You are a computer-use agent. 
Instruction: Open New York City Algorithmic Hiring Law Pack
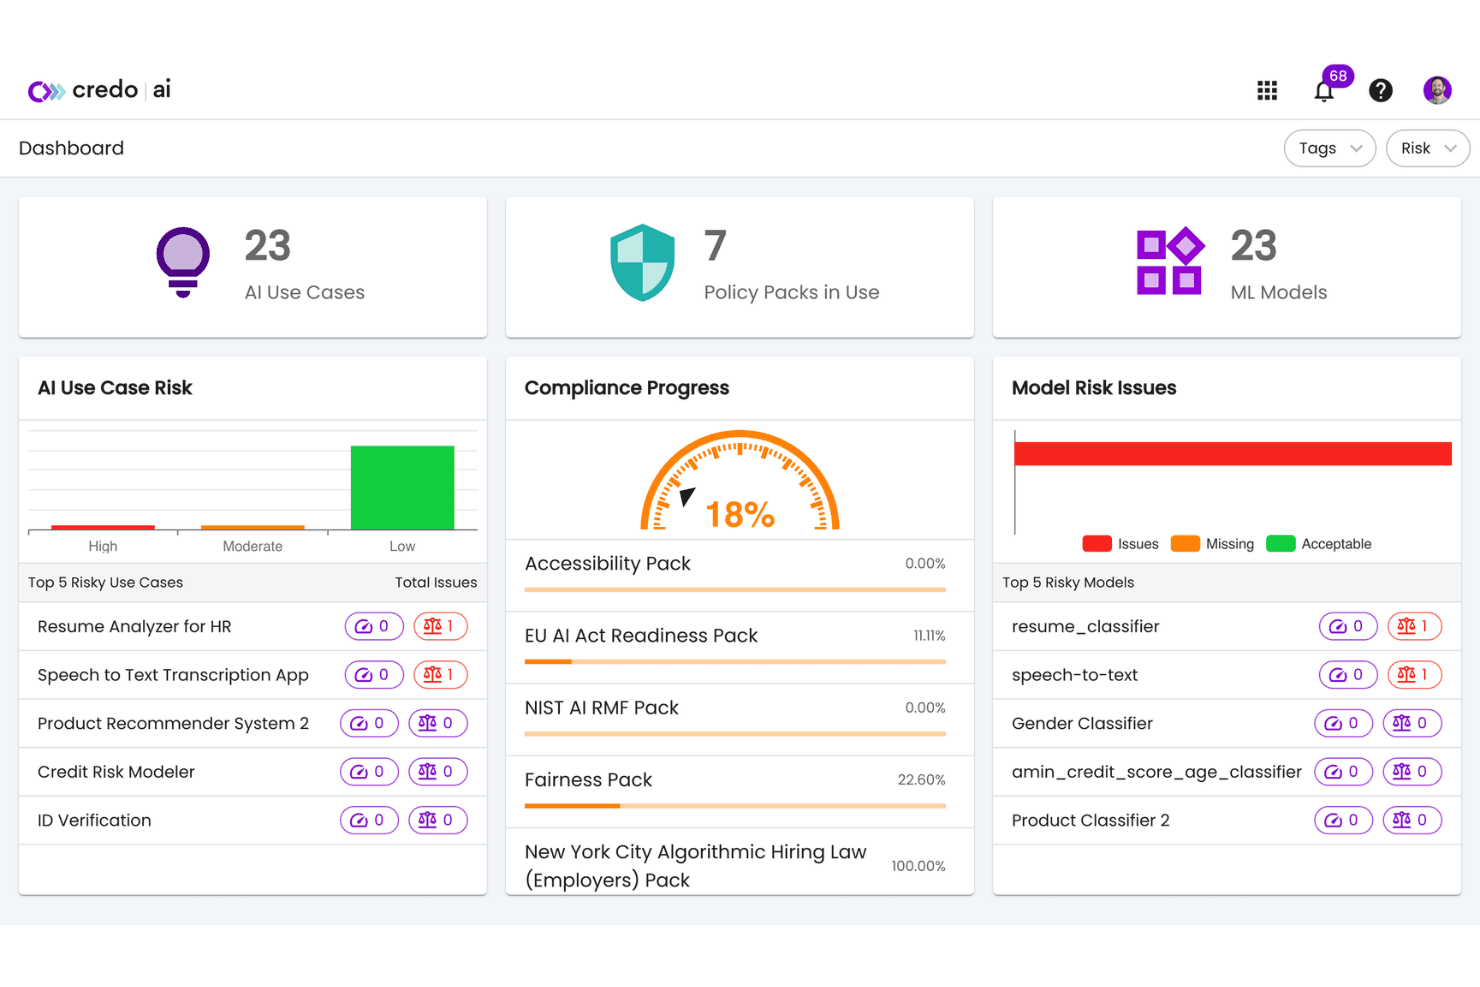tap(696, 866)
